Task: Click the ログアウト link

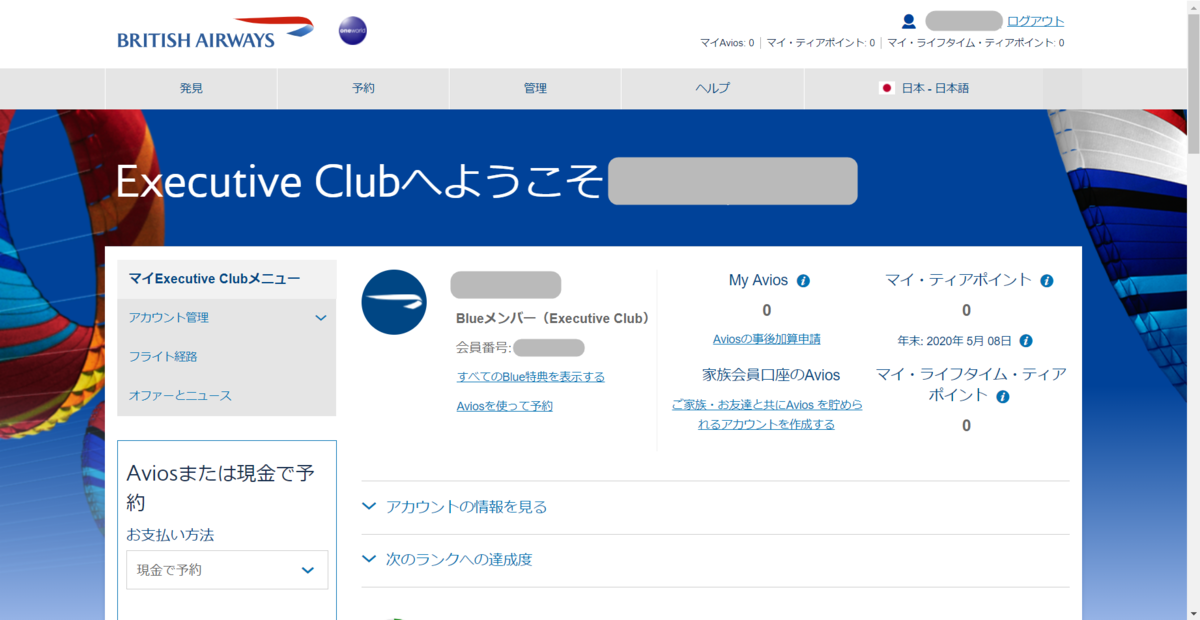Action: click(x=1035, y=21)
